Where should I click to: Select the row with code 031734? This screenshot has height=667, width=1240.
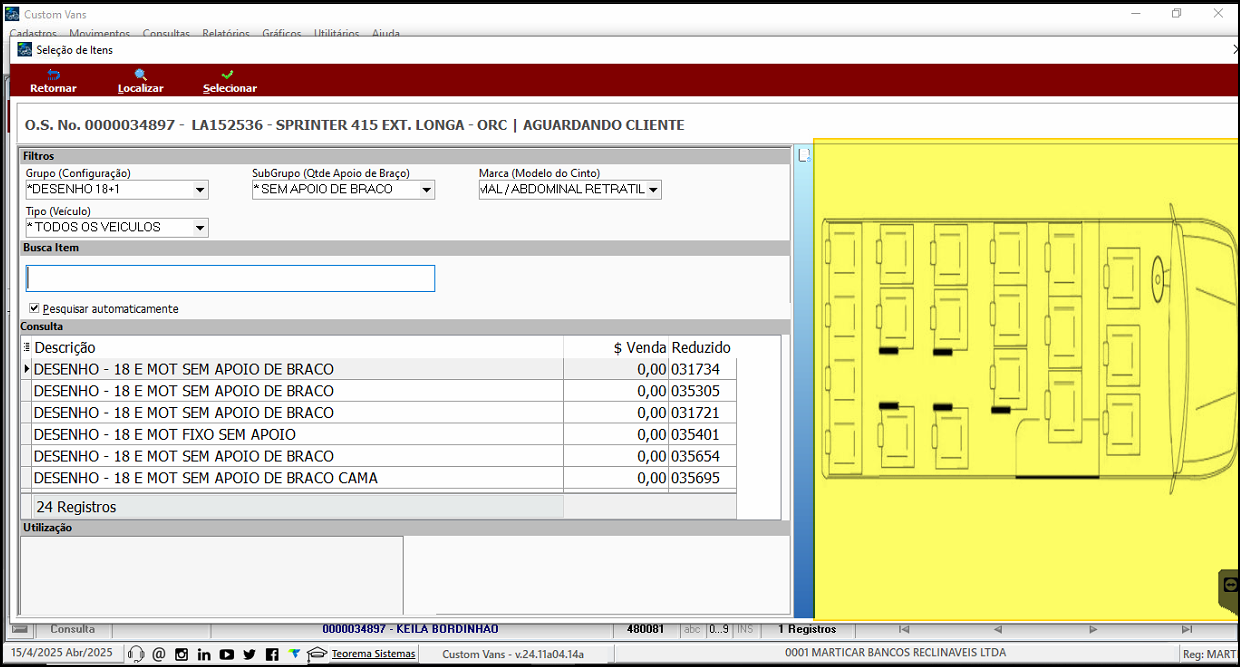point(378,369)
